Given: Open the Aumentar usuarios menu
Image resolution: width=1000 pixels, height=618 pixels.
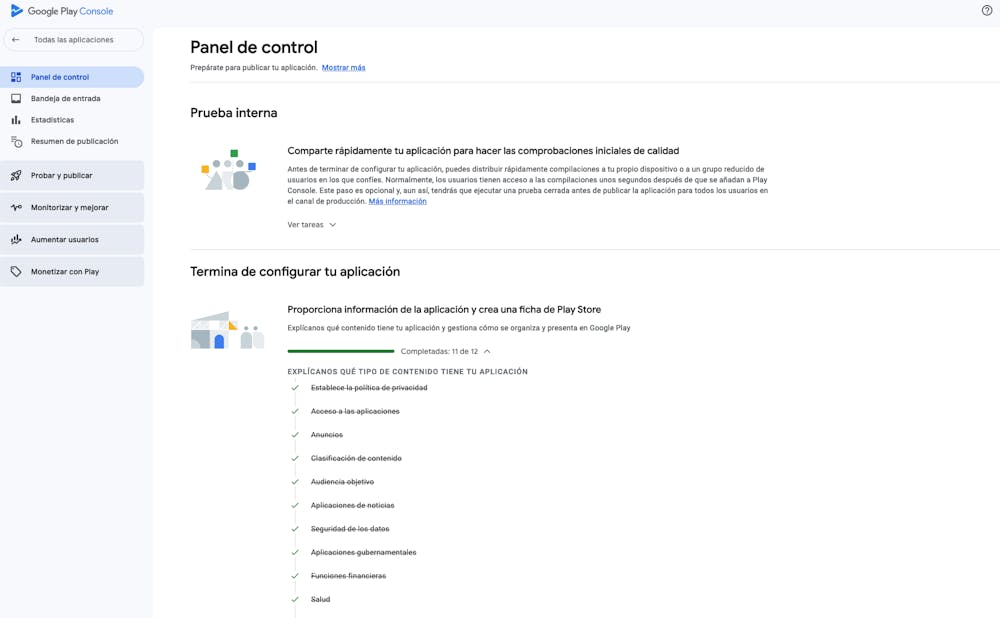Looking at the screenshot, I should 64,240.
